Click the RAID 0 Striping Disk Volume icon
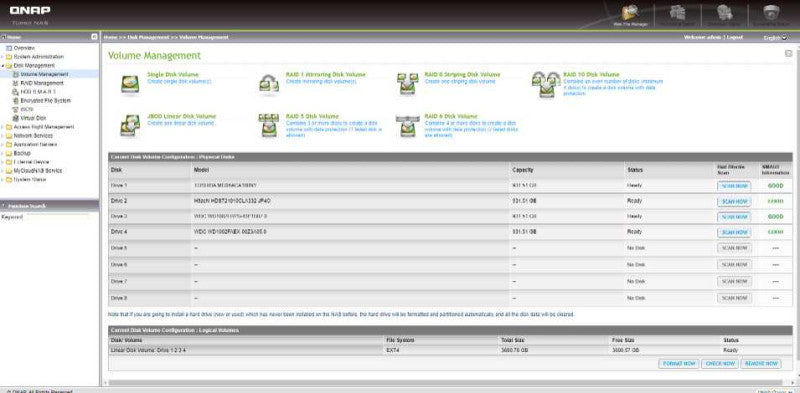Viewport: 800px width, 393px height. click(x=408, y=84)
